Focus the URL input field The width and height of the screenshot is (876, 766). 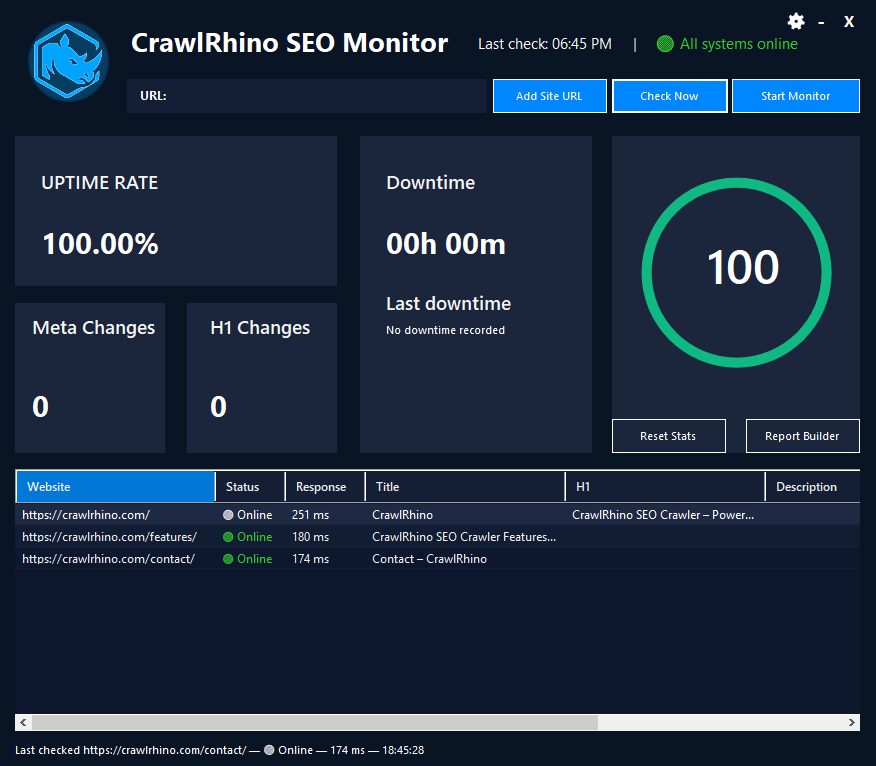(307, 96)
